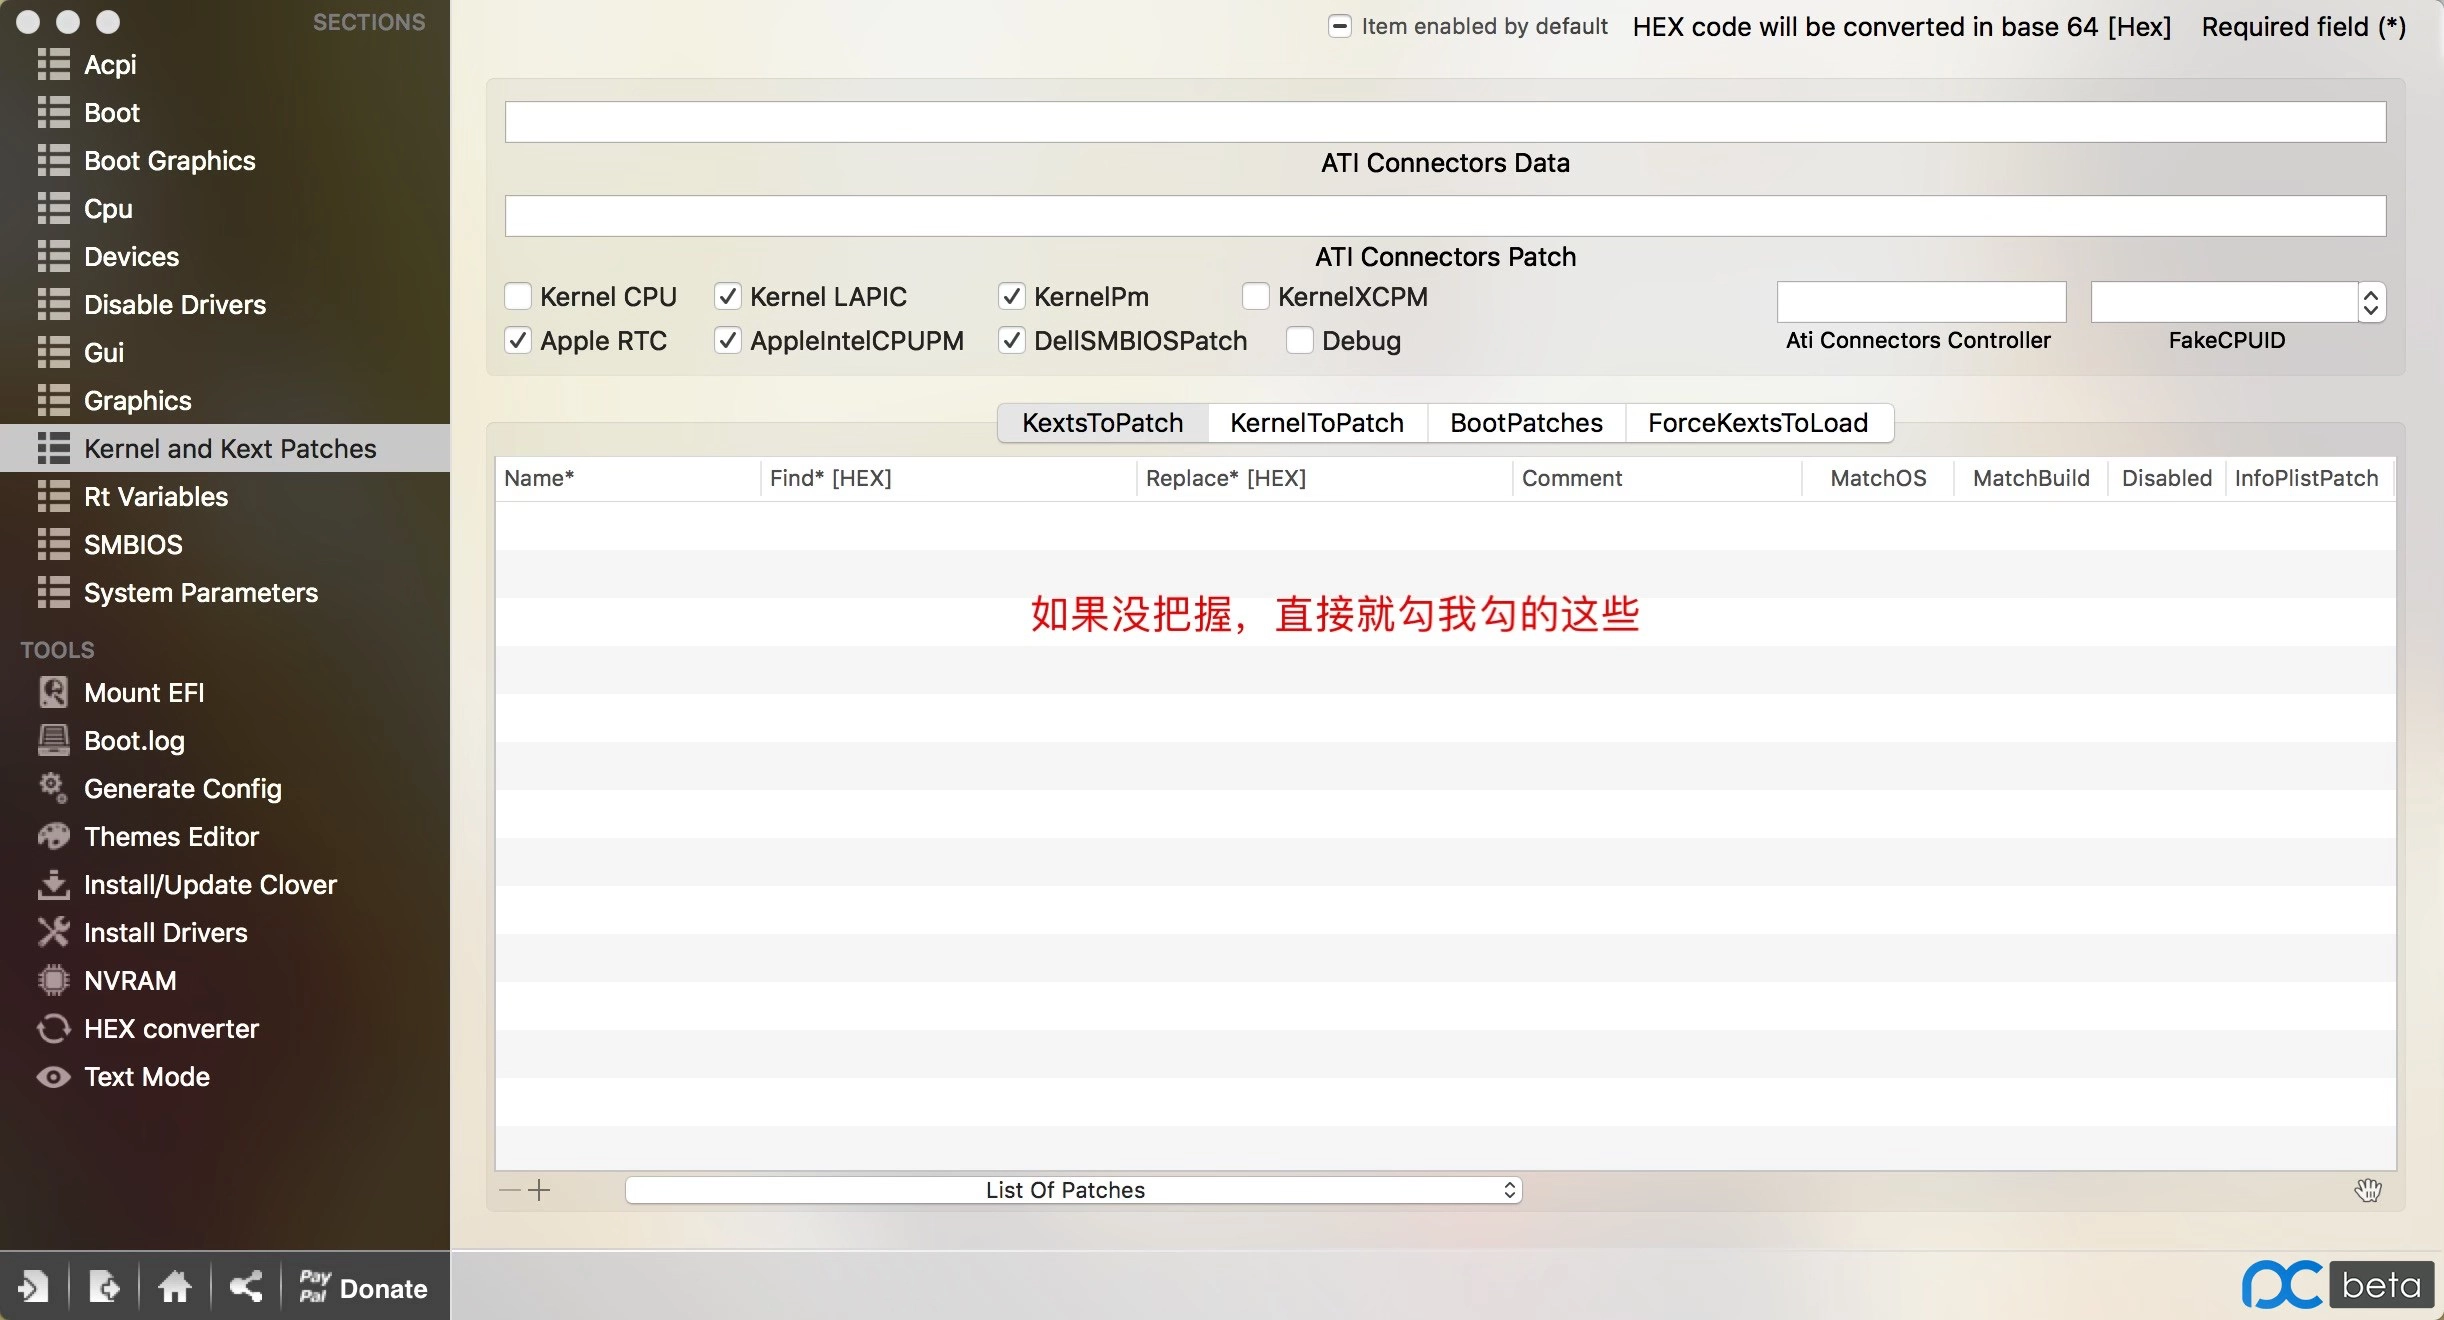The height and width of the screenshot is (1320, 2444).
Task: Click the FakeCPUID text field
Action: 2225,302
